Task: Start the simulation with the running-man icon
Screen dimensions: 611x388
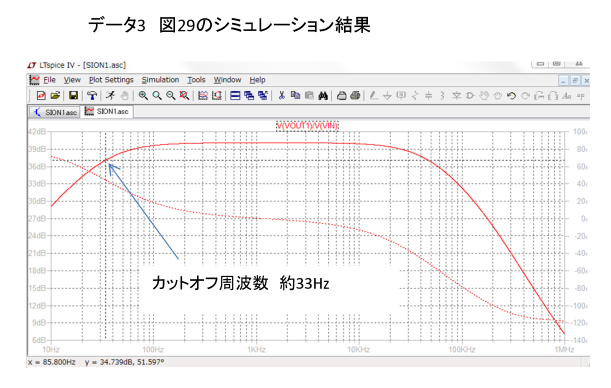Action: point(110,95)
